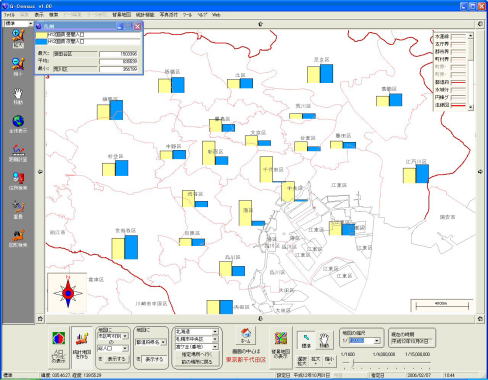This screenshot has width=488, height=380.
Task: Click the 前の場所に戻る button
Action: point(197,362)
